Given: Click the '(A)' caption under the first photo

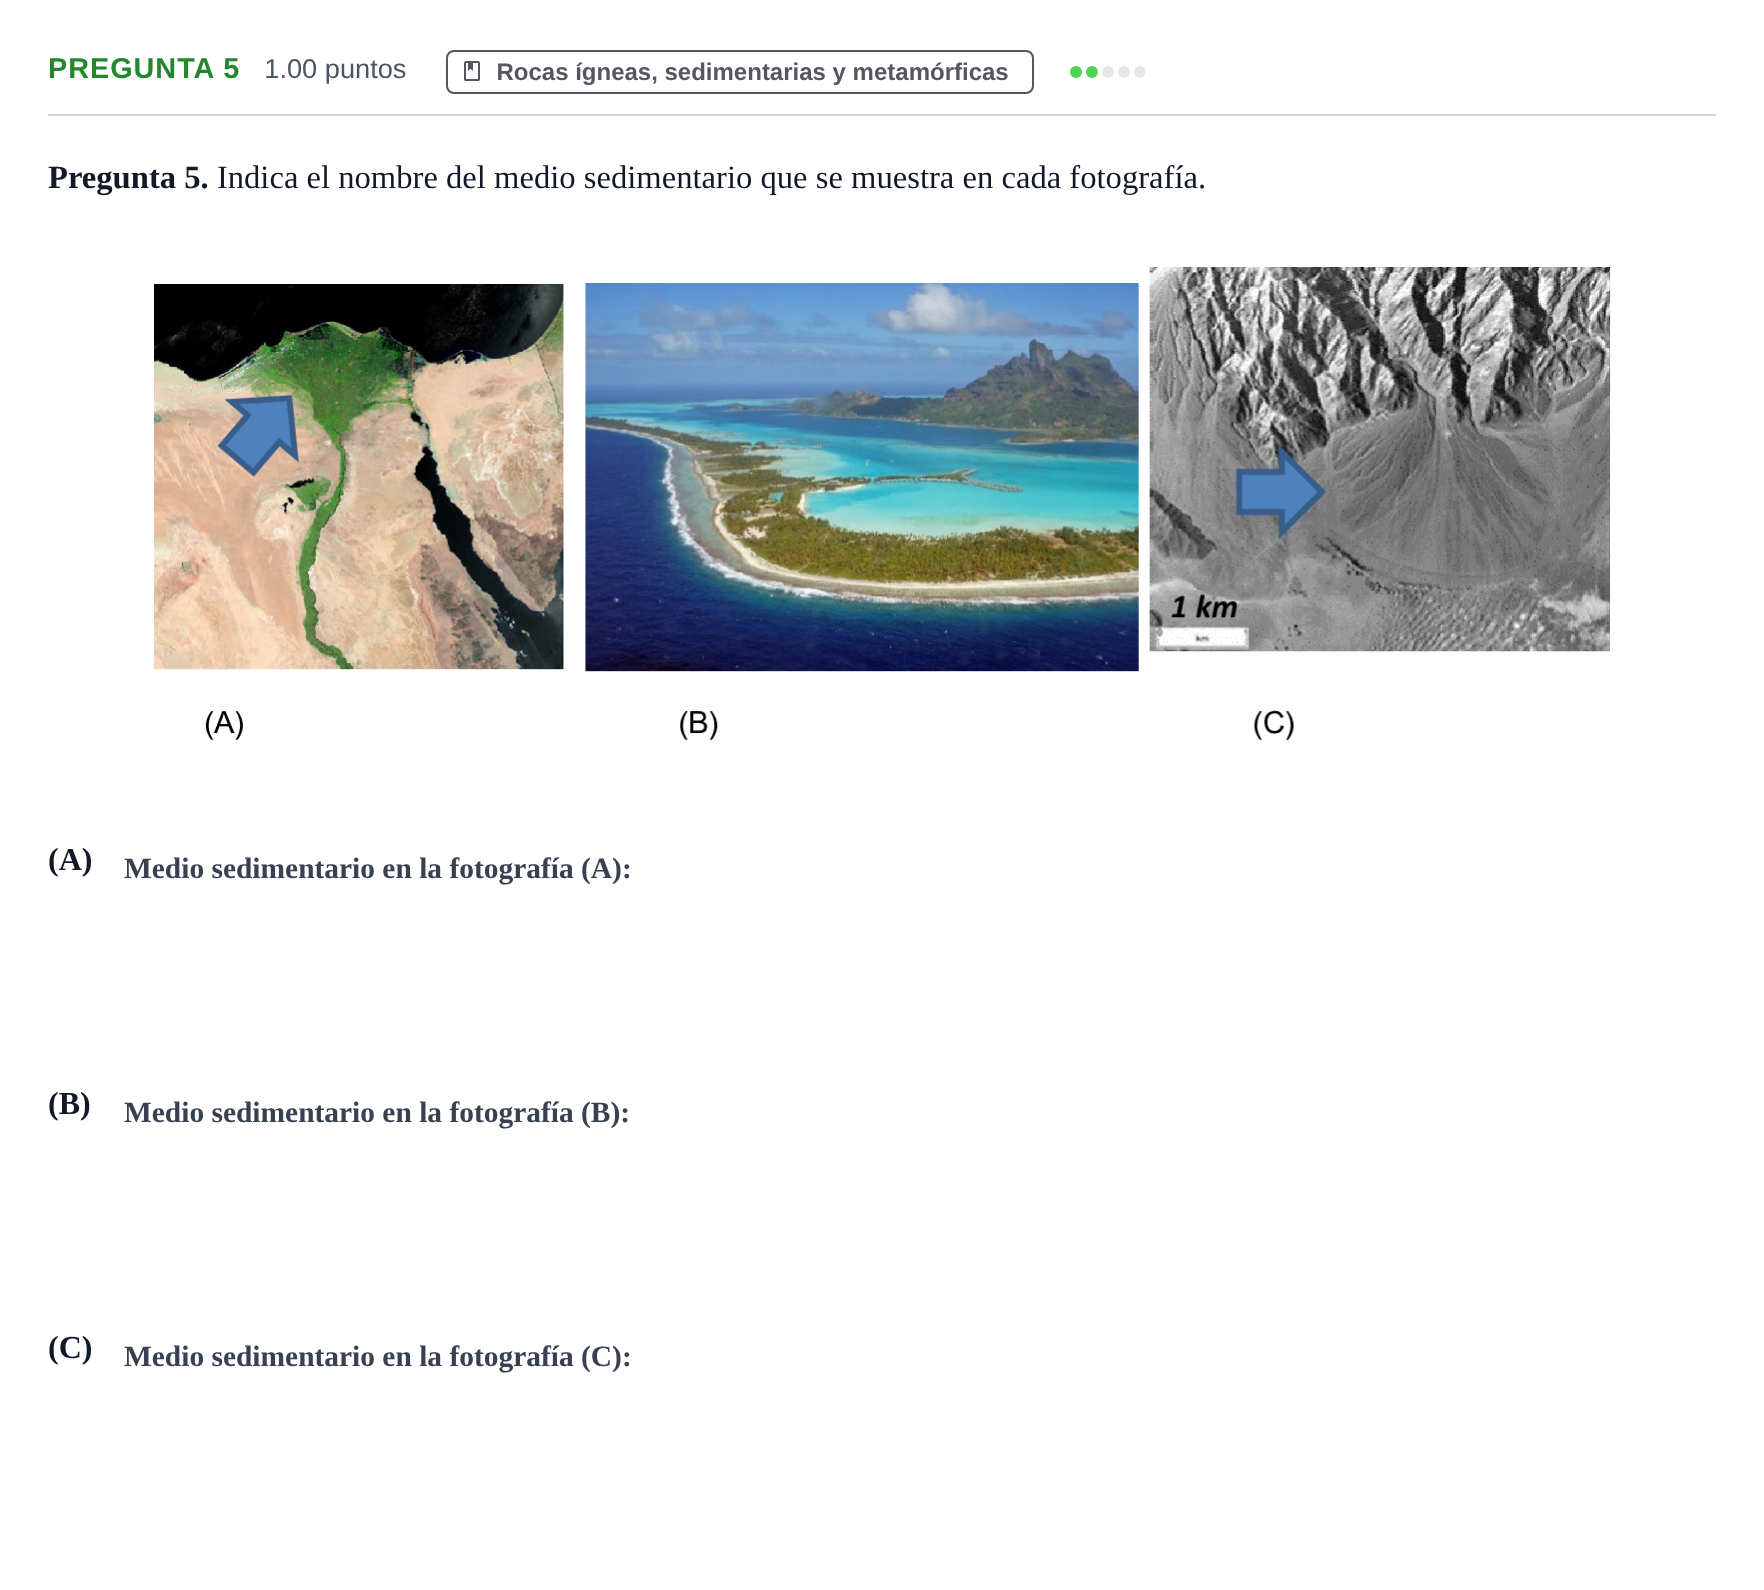Looking at the screenshot, I should pyautogui.click(x=224, y=723).
